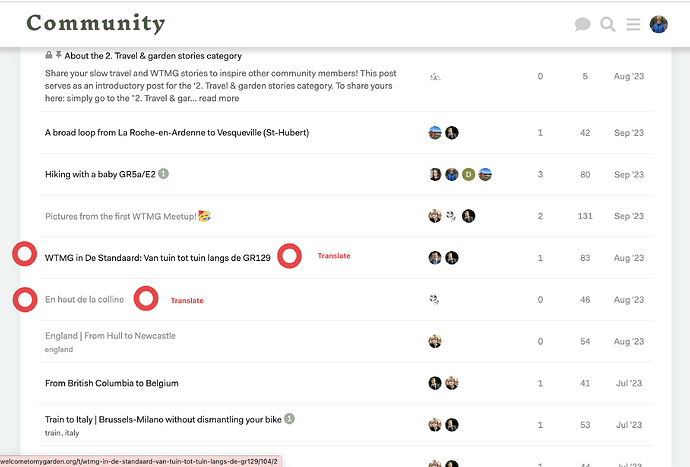Click unread badge on Train to Italy topic
The height and width of the screenshot is (467, 690).
click(x=289, y=419)
